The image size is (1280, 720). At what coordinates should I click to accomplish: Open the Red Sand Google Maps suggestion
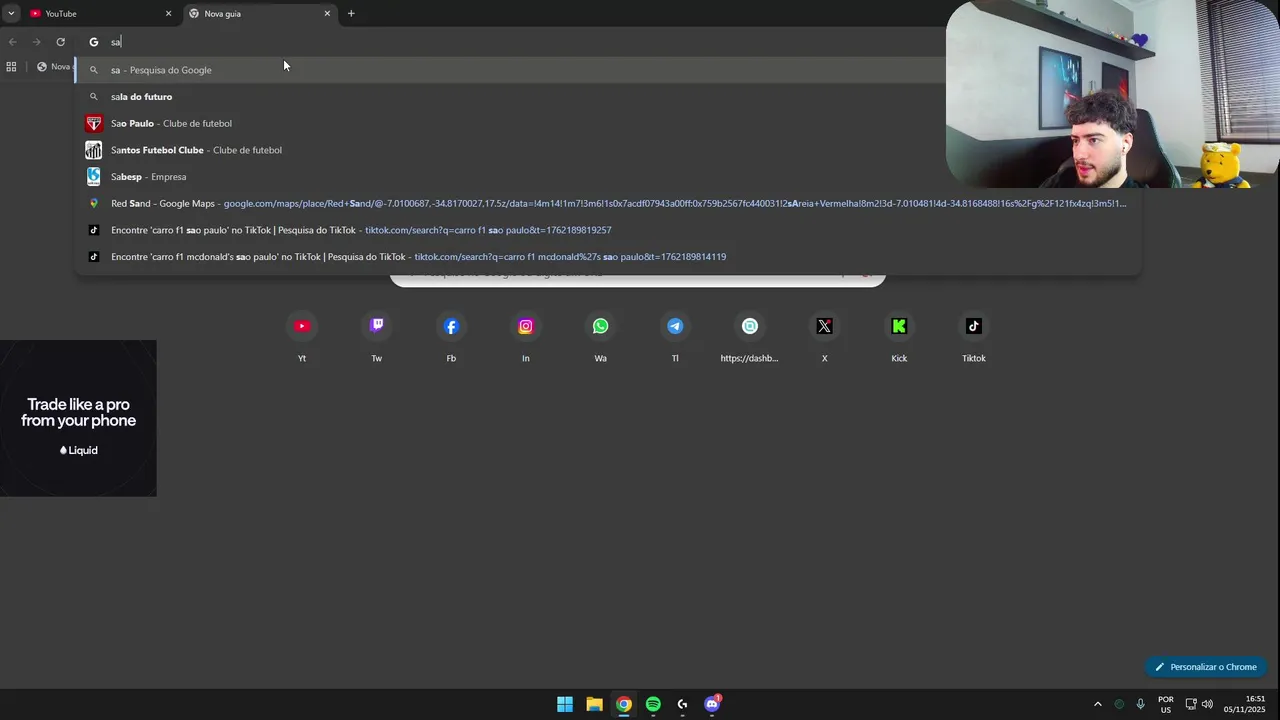coord(608,203)
